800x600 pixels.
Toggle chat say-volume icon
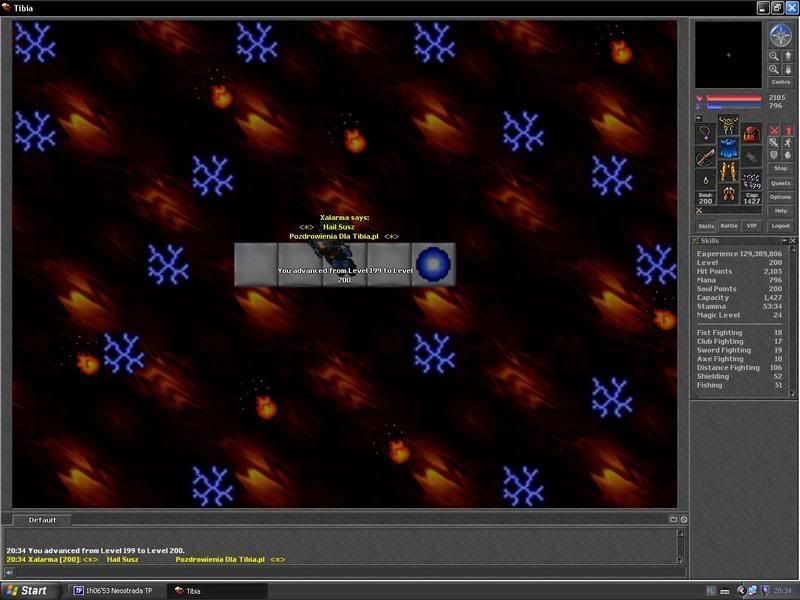tap(9, 572)
